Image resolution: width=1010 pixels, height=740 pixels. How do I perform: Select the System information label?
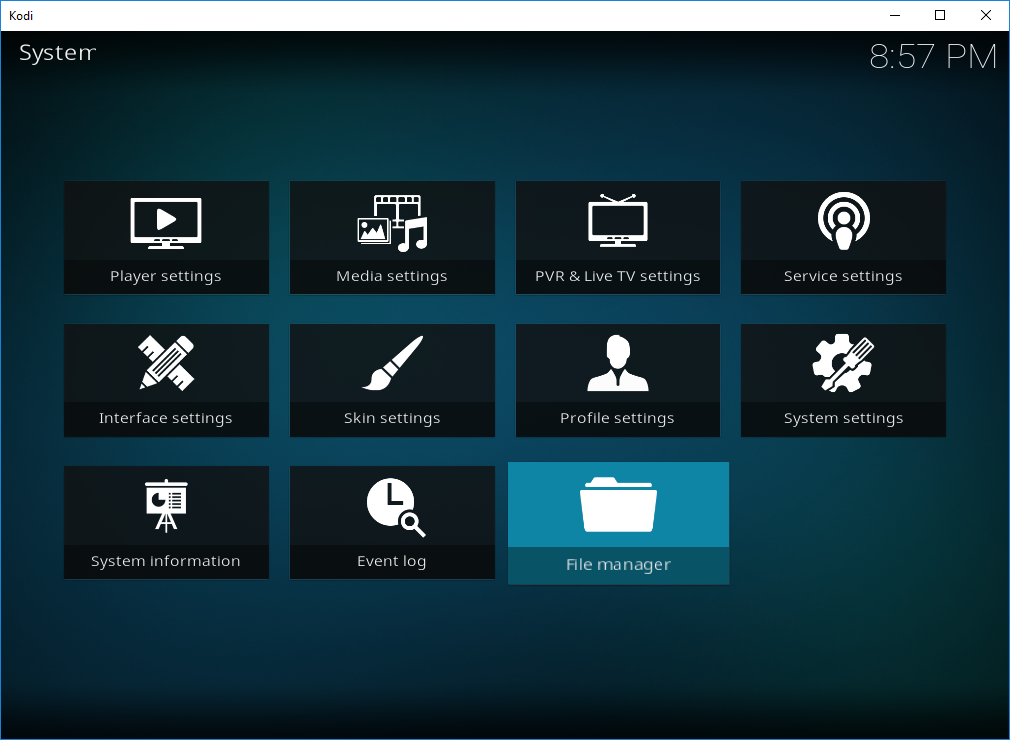point(166,561)
